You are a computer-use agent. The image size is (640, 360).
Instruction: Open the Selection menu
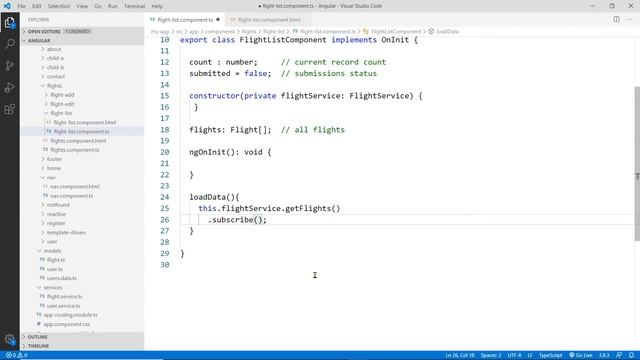point(59,6)
